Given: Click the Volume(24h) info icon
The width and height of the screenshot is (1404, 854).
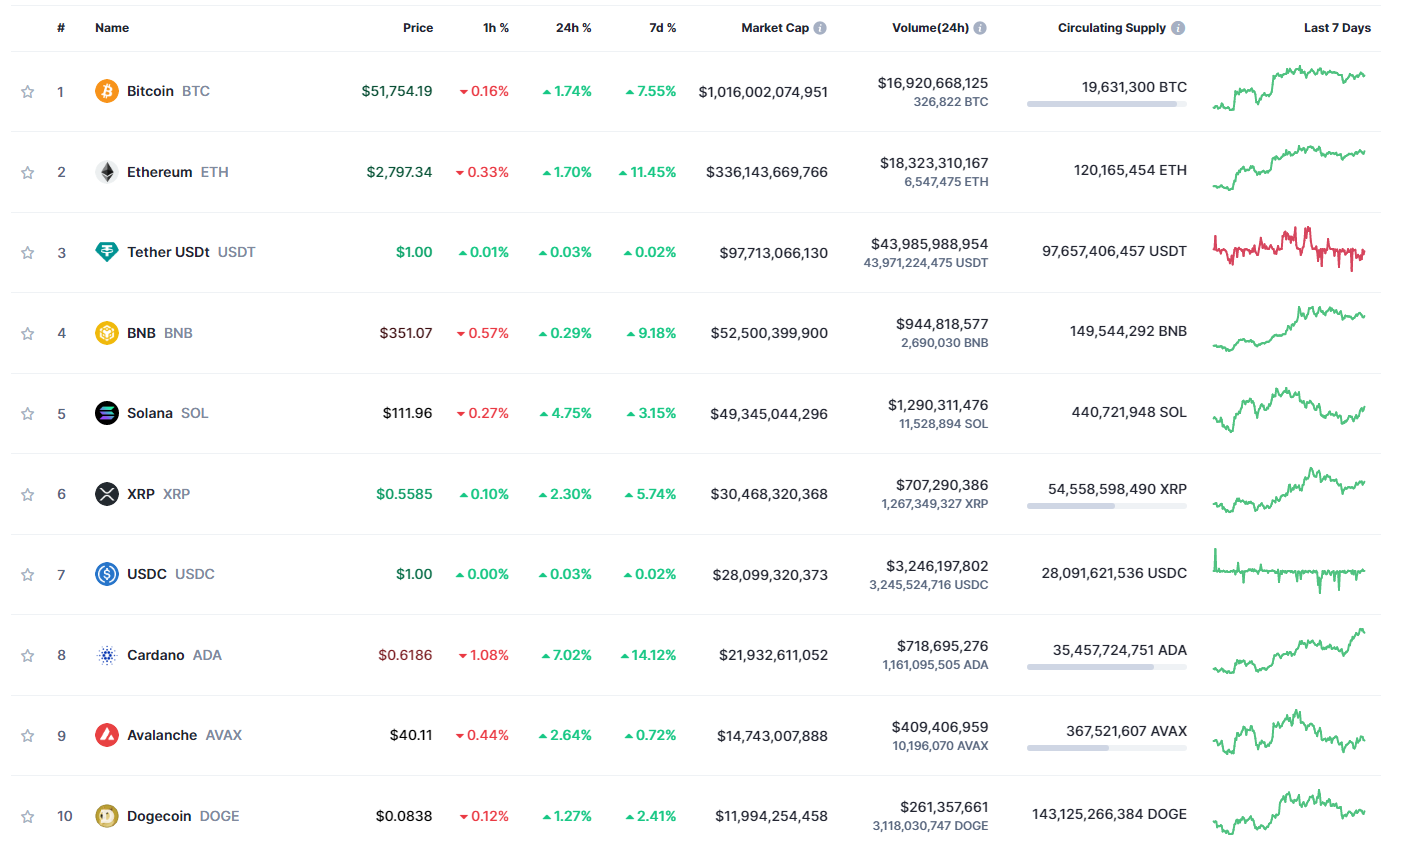Looking at the screenshot, I should (x=980, y=28).
